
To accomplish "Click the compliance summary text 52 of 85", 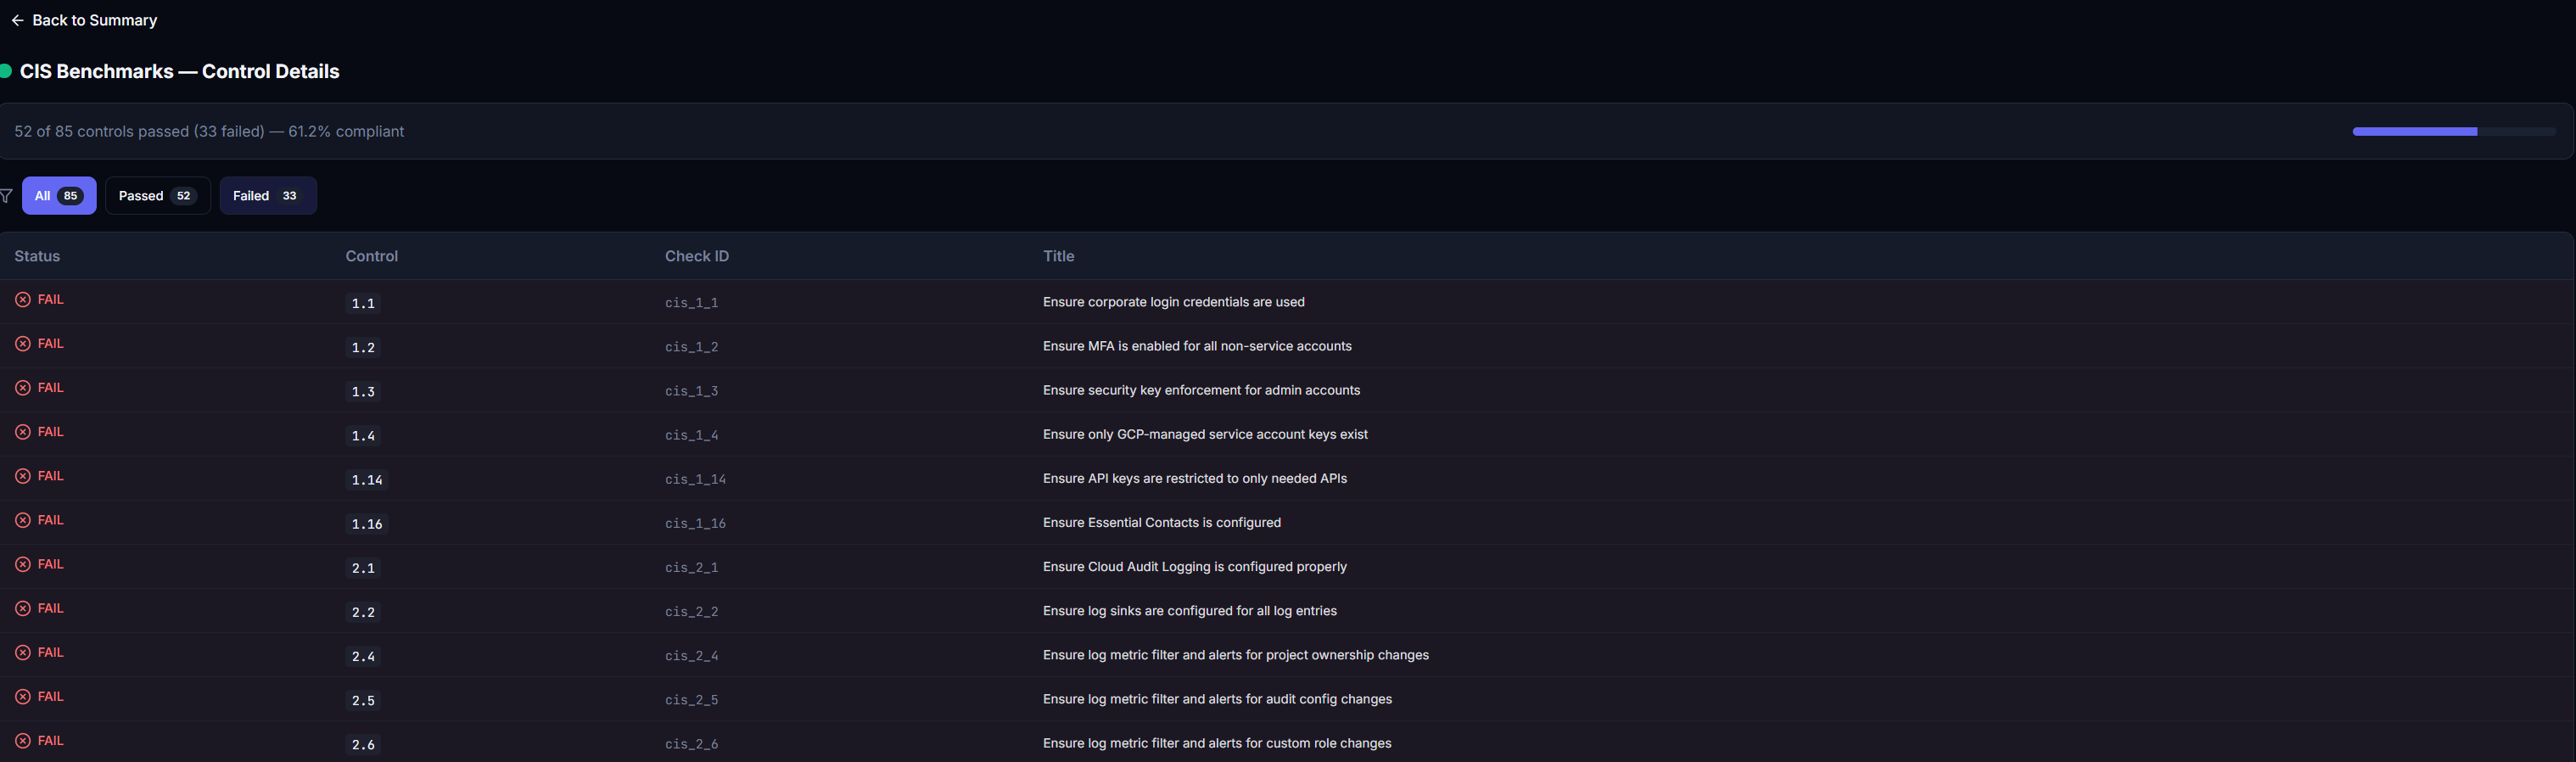I will 209,132.
